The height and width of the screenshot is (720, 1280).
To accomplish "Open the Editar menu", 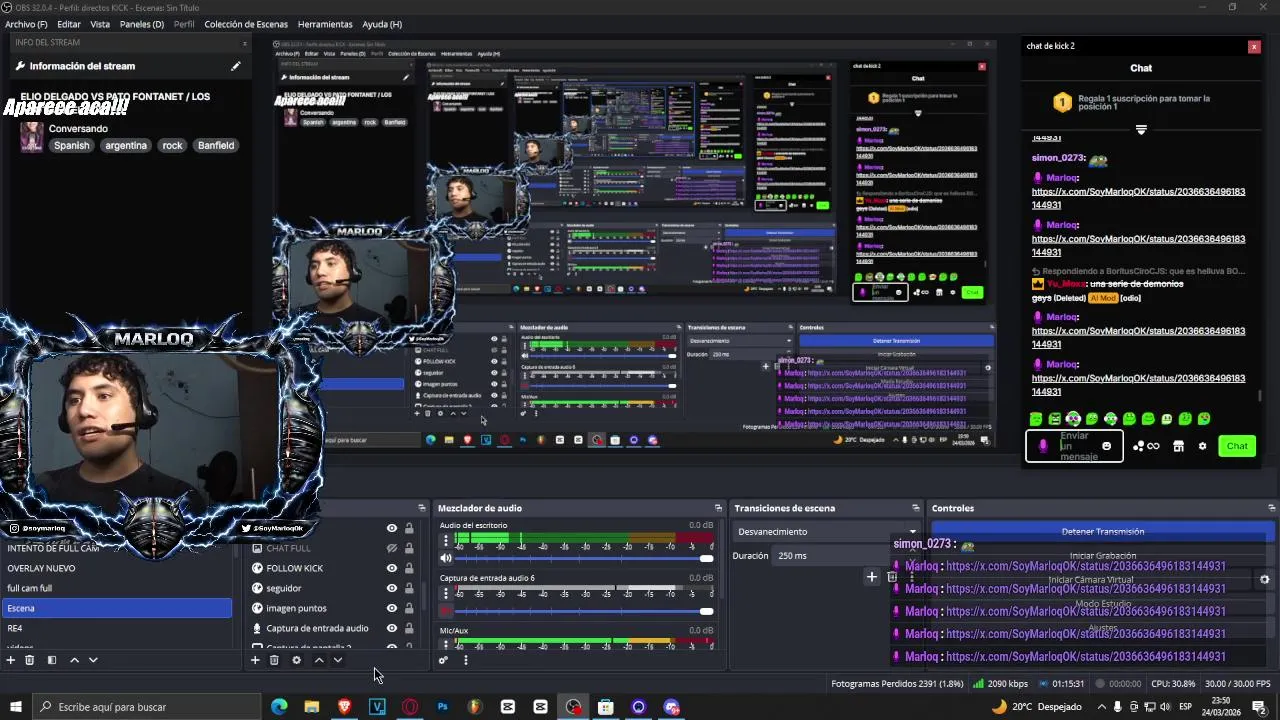I will click(69, 24).
